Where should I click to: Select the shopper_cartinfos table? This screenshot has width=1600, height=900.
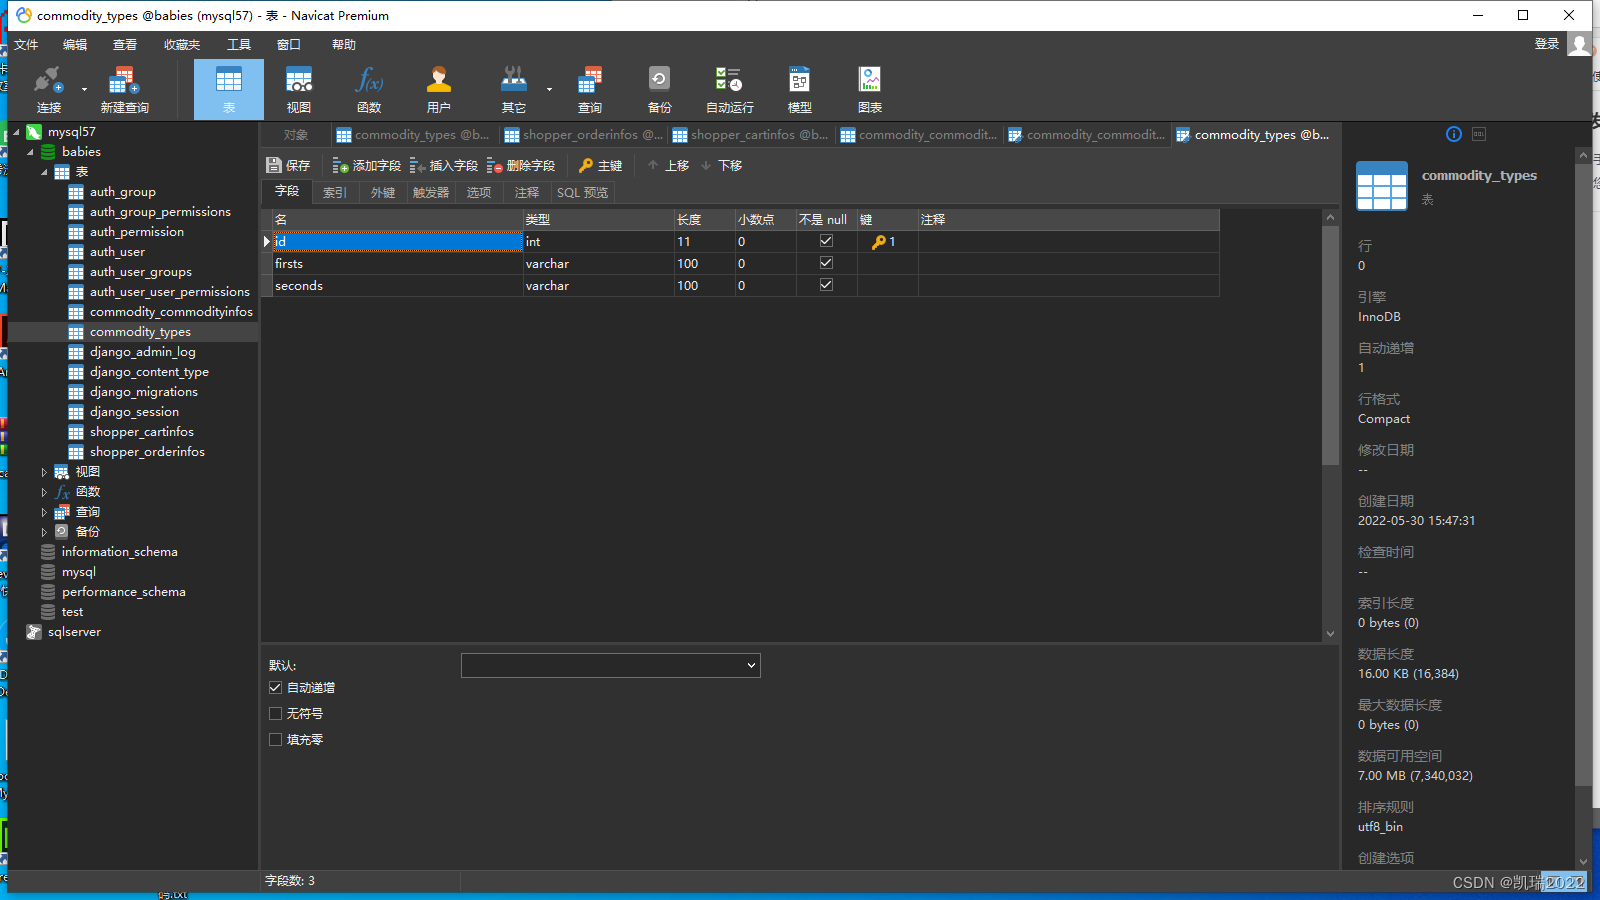point(141,432)
